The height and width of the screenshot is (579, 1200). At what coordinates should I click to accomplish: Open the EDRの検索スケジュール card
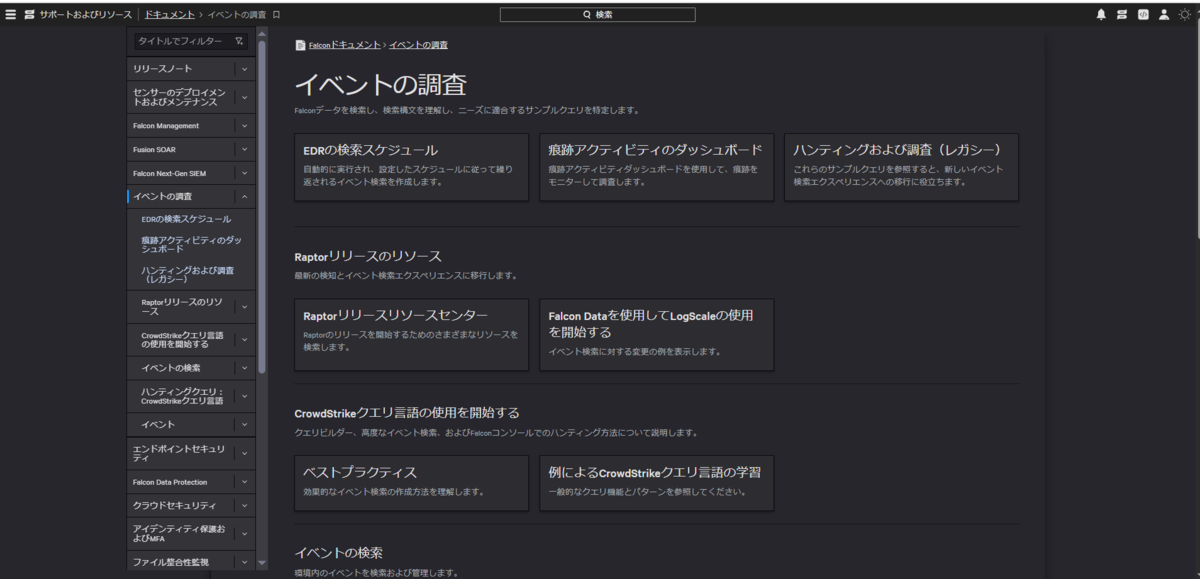pos(411,167)
